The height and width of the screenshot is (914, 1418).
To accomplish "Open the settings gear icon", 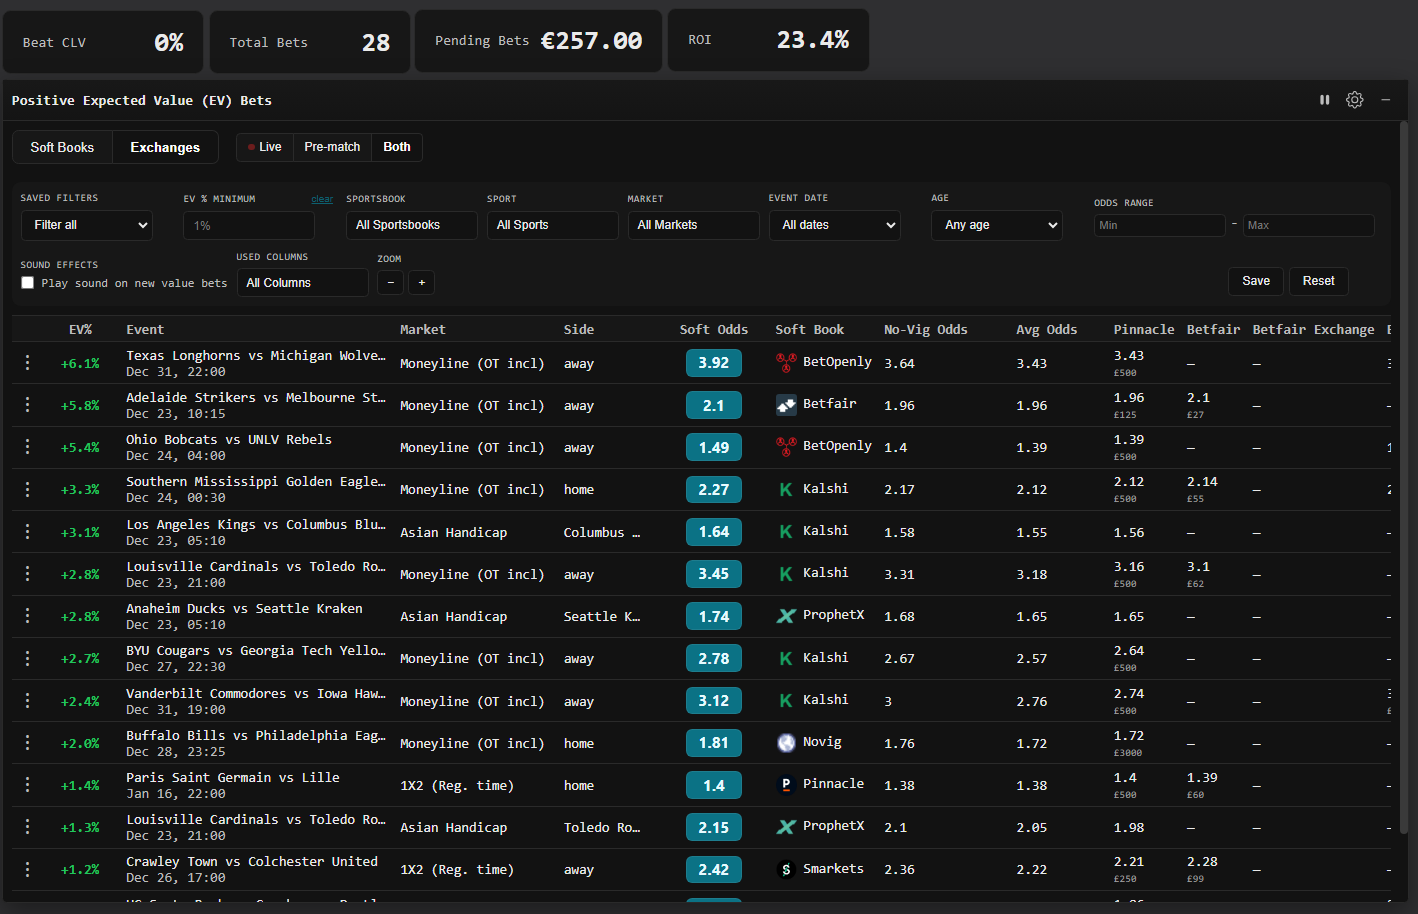I will point(1354,99).
